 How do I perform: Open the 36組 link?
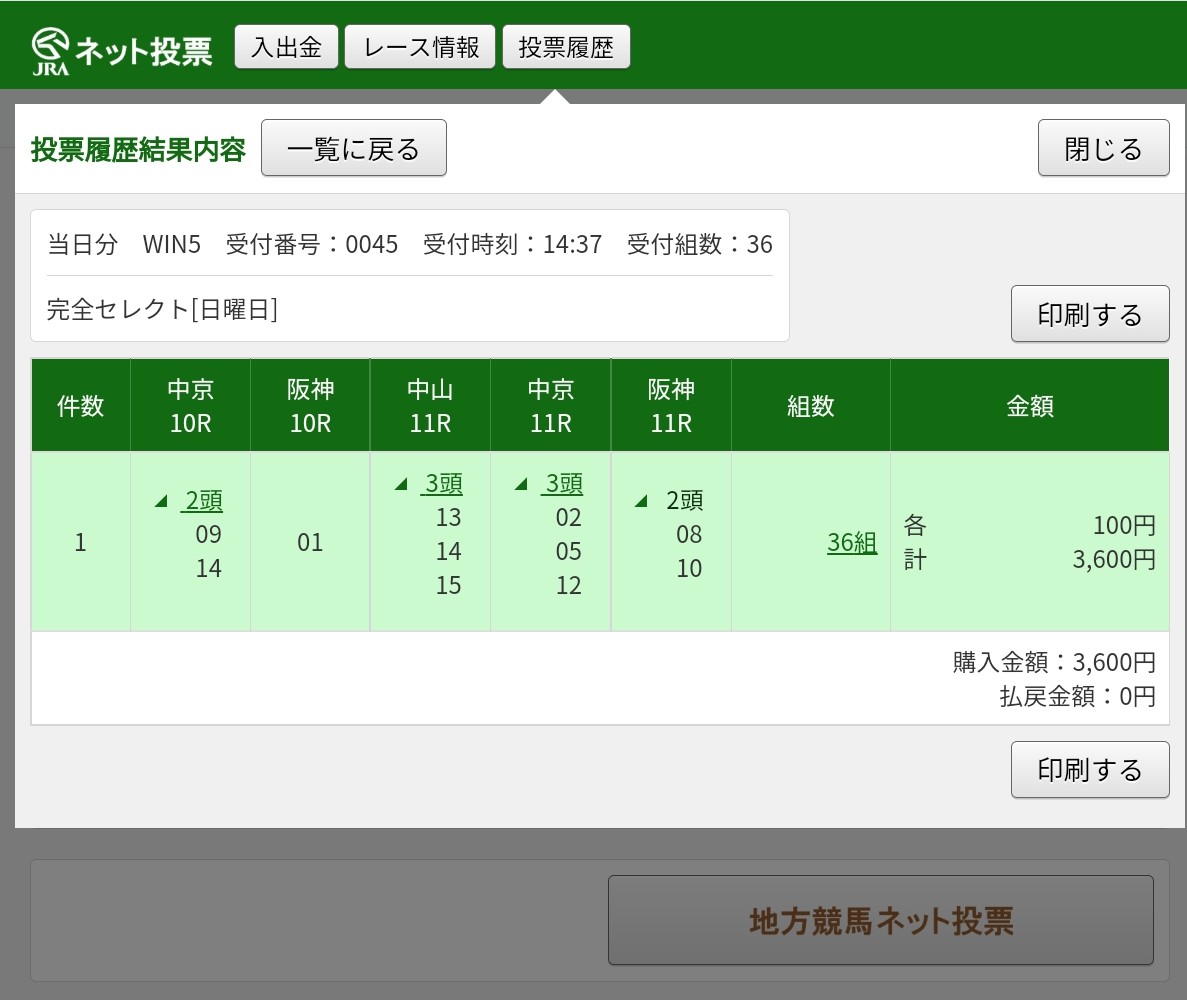(852, 542)
